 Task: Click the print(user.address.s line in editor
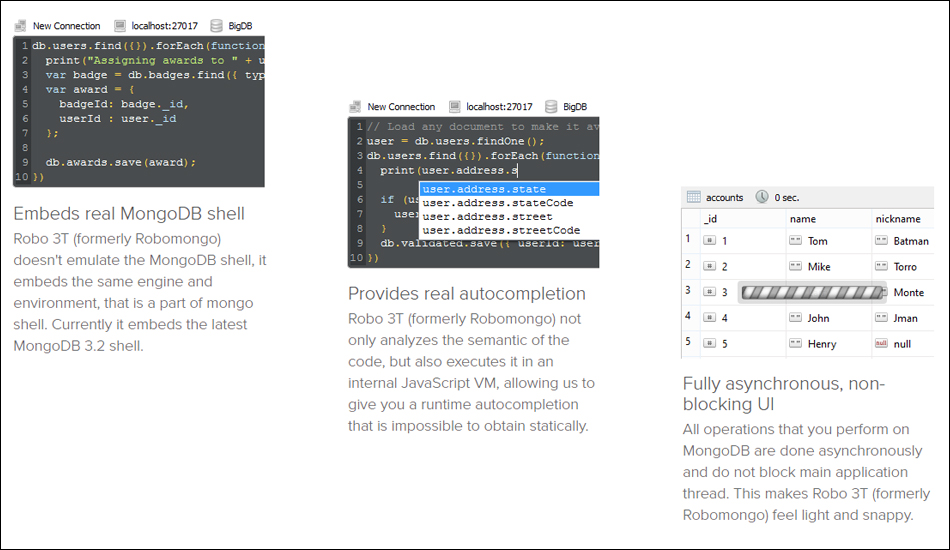(449, 171)
